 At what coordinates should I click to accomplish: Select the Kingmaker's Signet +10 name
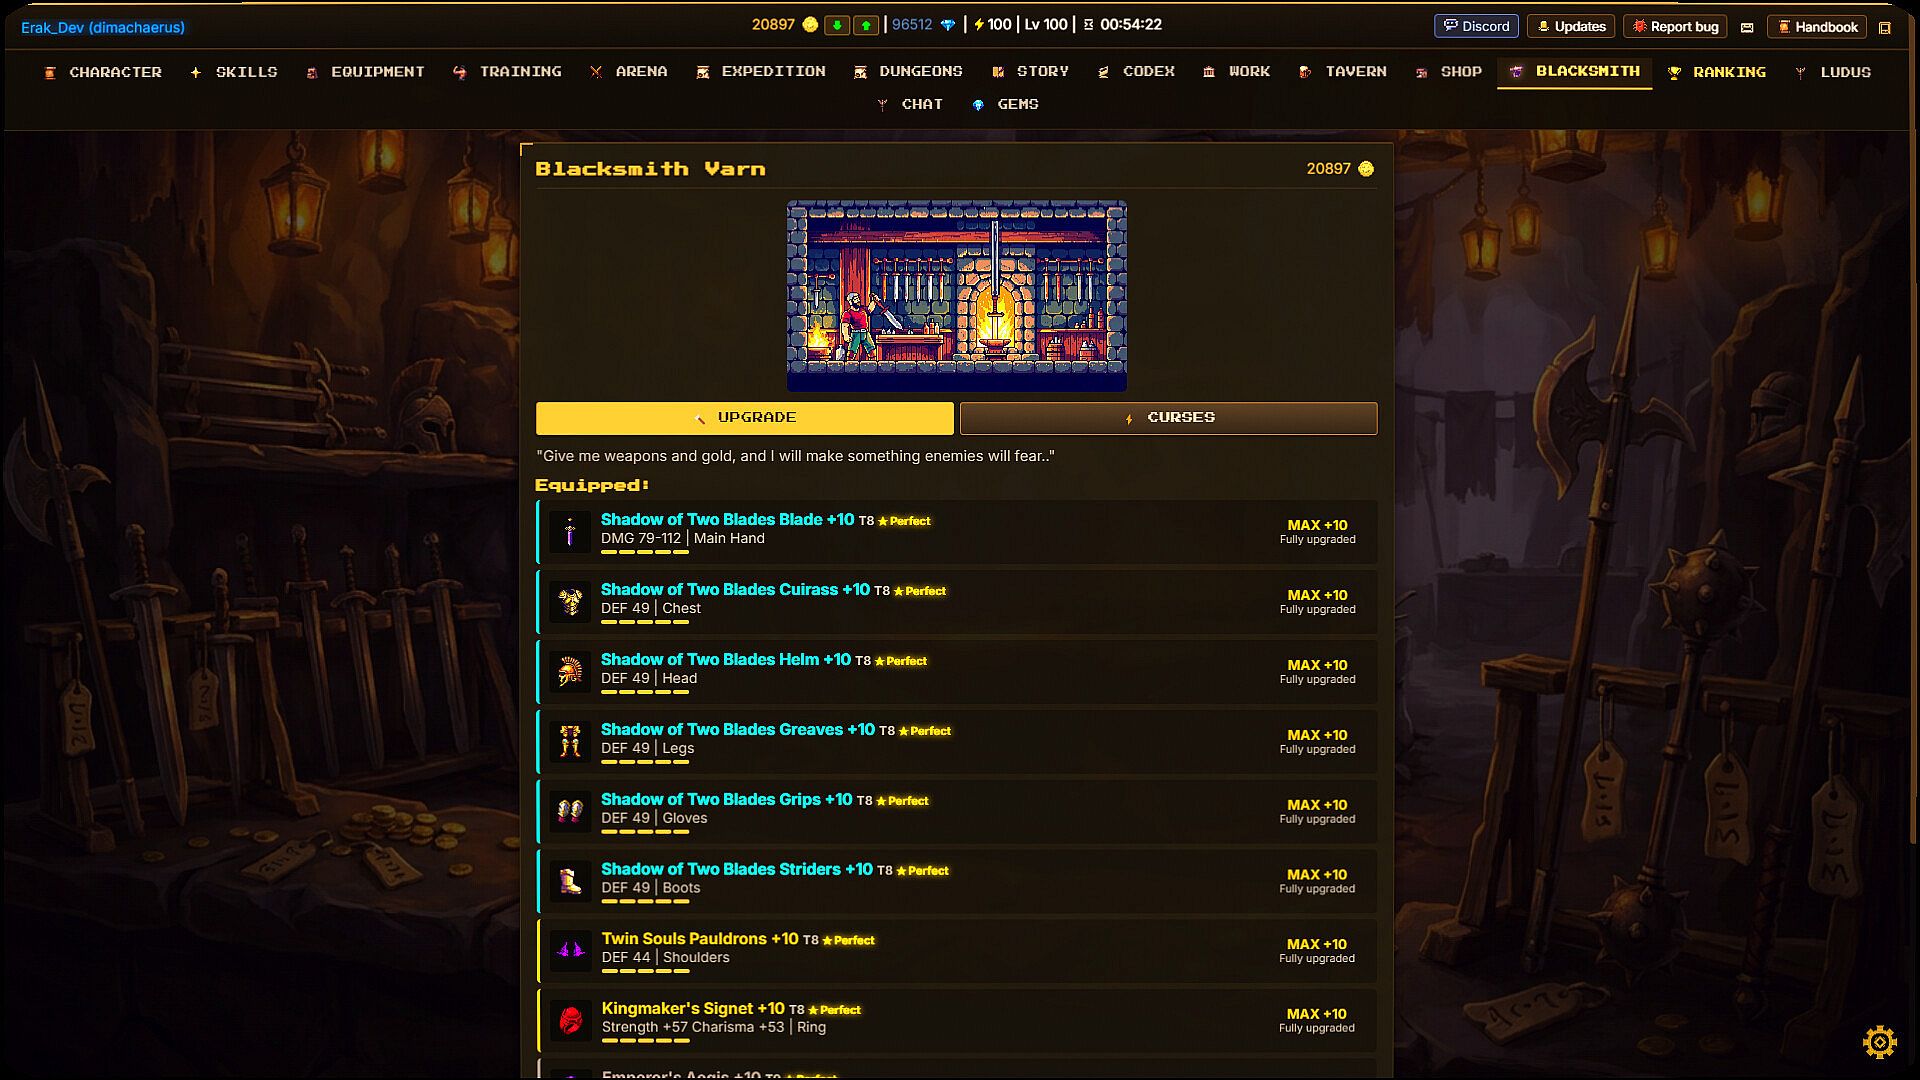[x=693, y=1009]
